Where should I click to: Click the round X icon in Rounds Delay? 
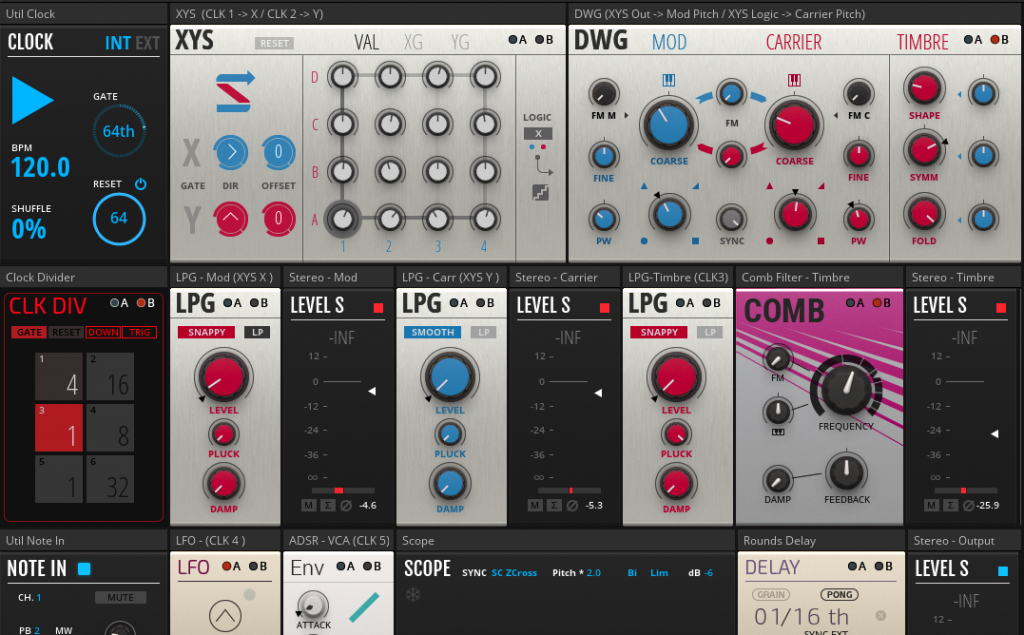point(881,615)
